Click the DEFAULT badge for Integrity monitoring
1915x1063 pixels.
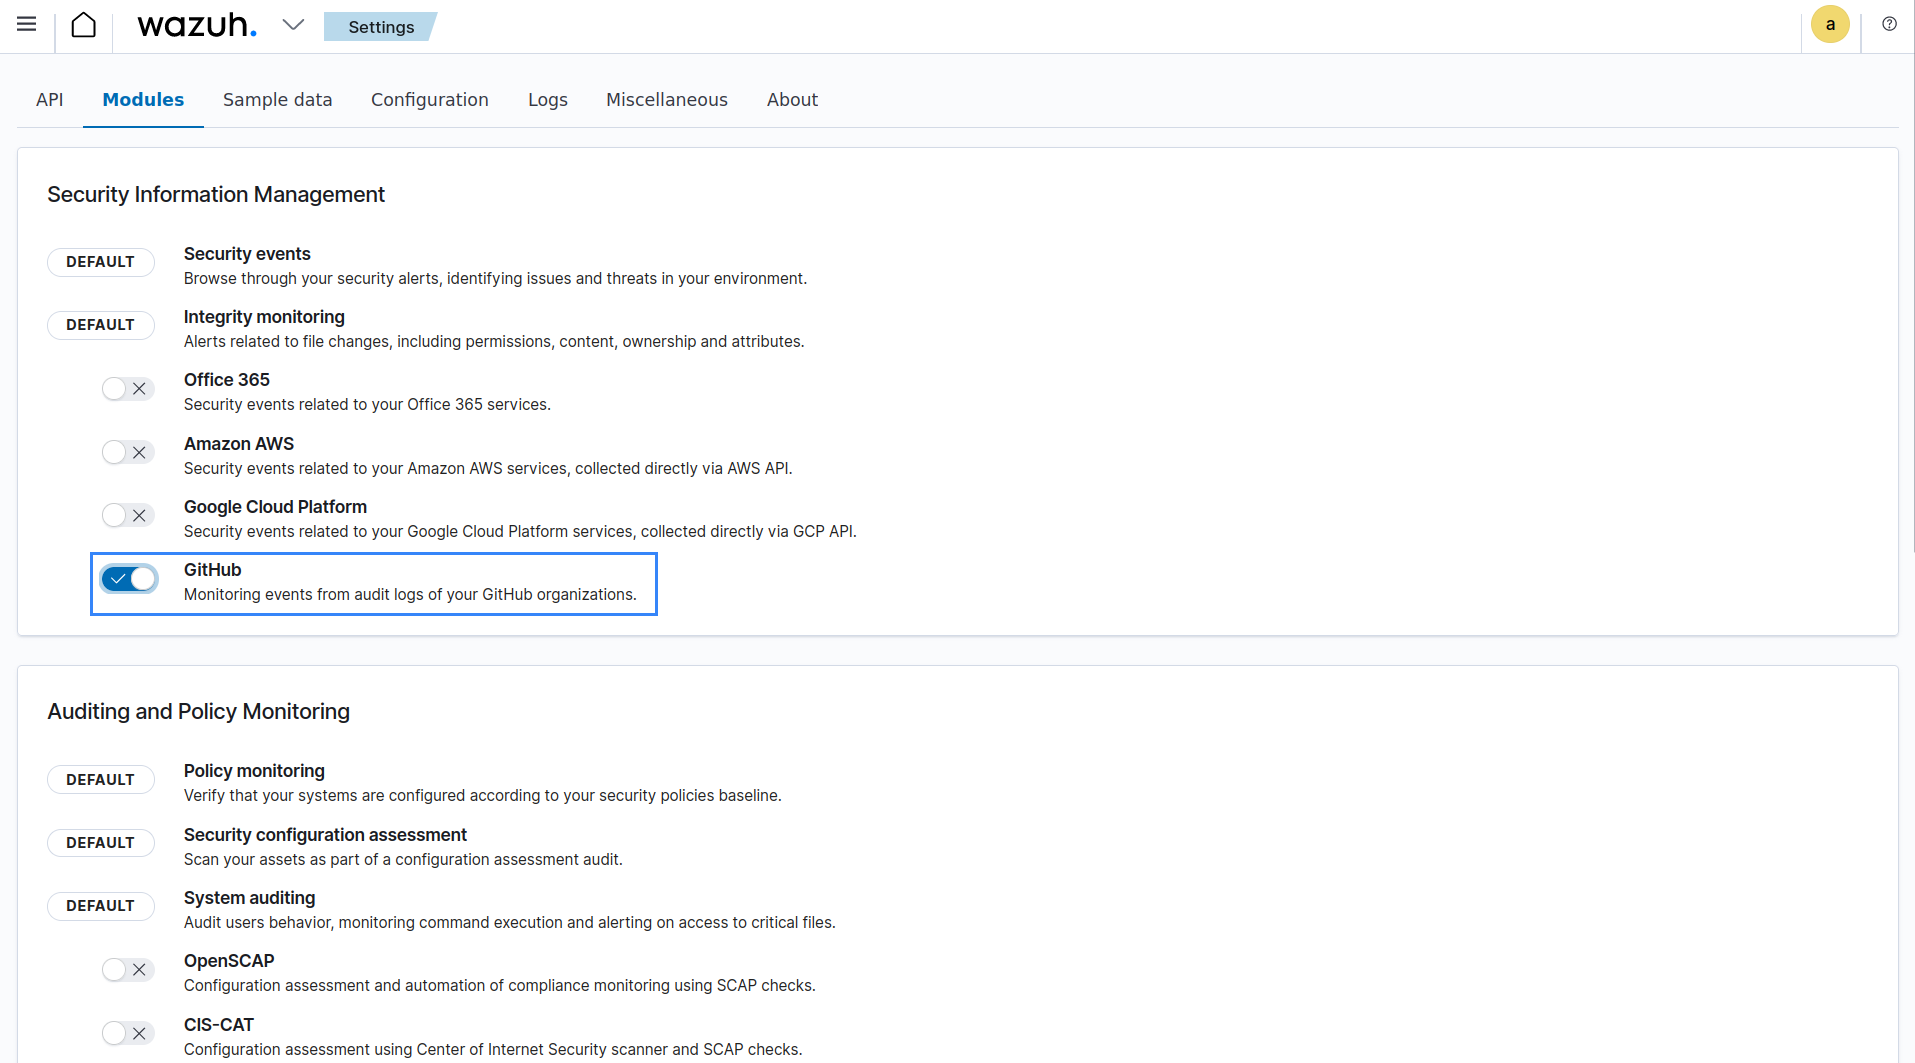click(x=101, y=325)
